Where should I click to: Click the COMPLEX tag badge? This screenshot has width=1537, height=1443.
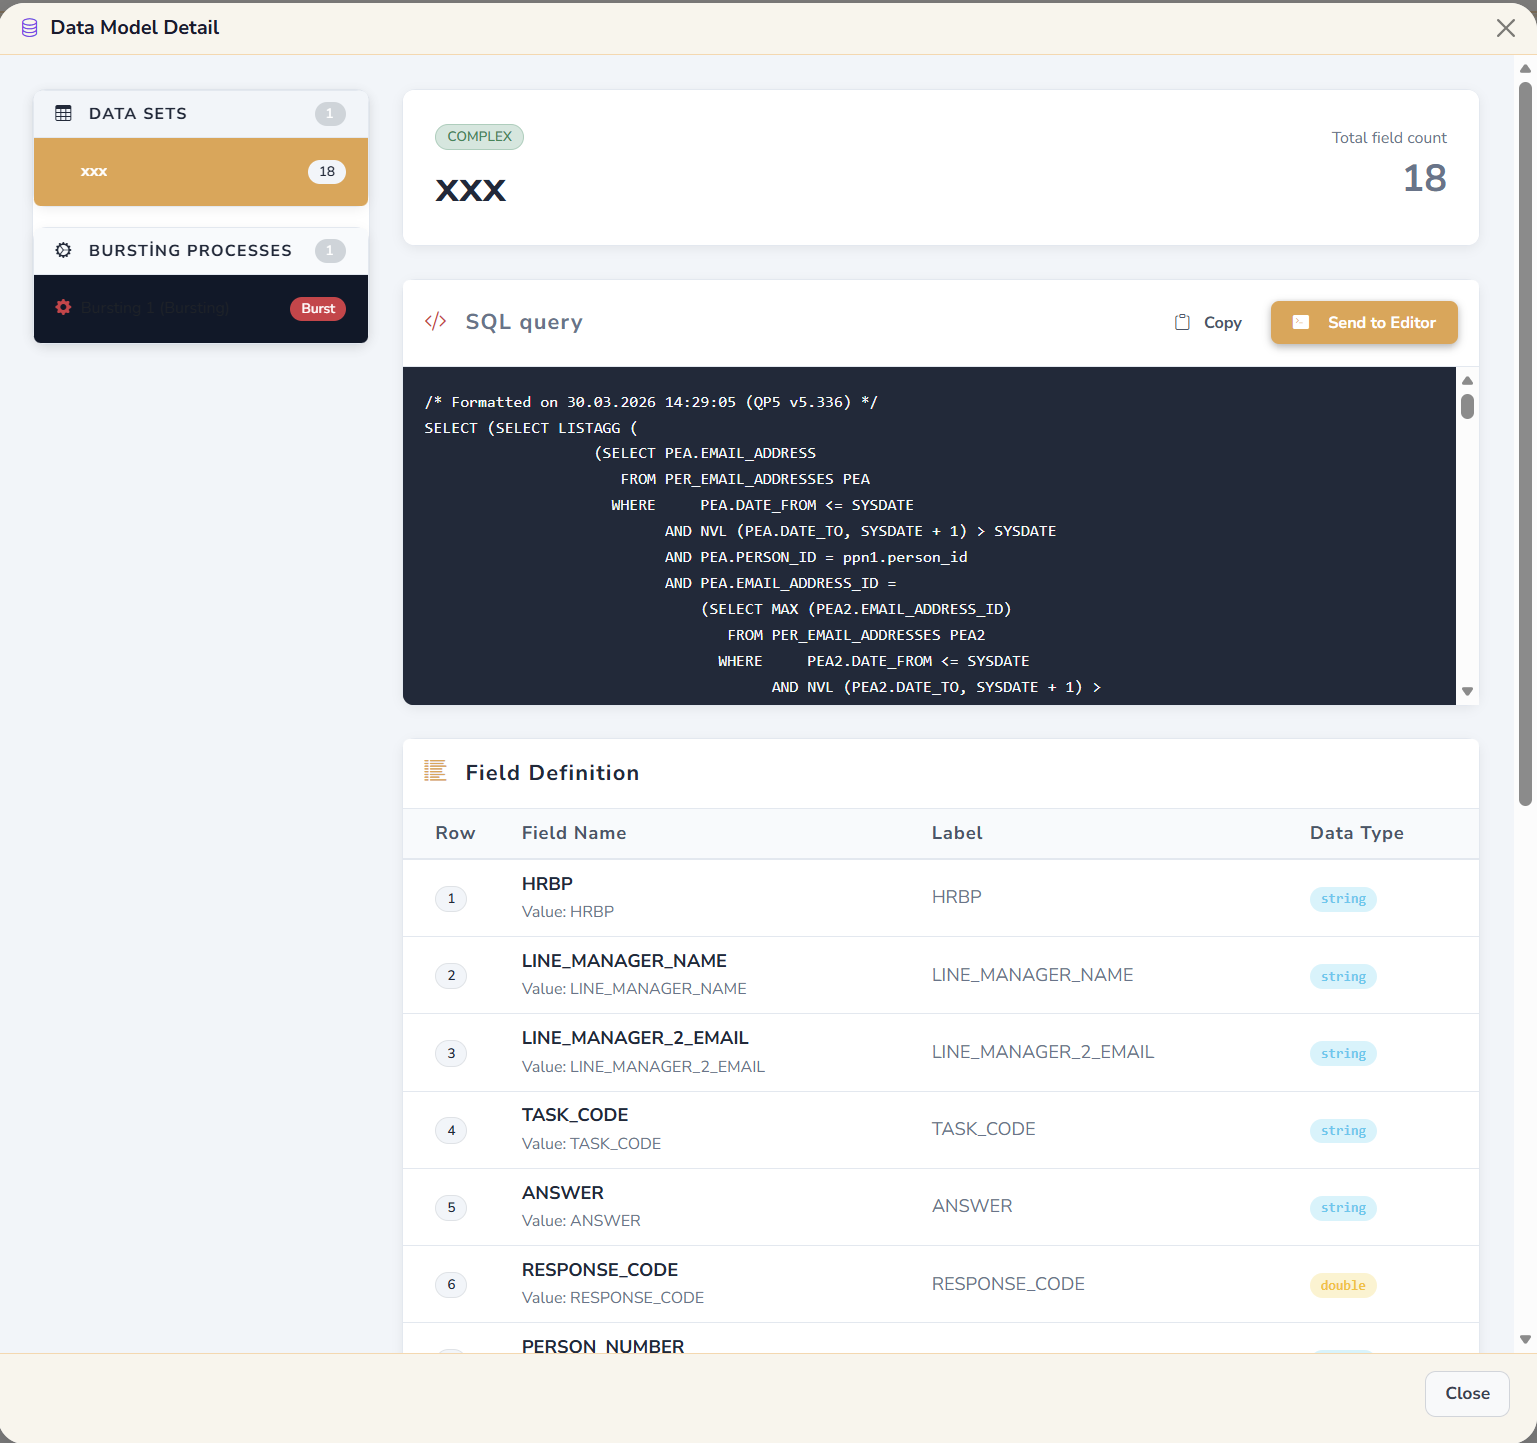pos(479,137)
